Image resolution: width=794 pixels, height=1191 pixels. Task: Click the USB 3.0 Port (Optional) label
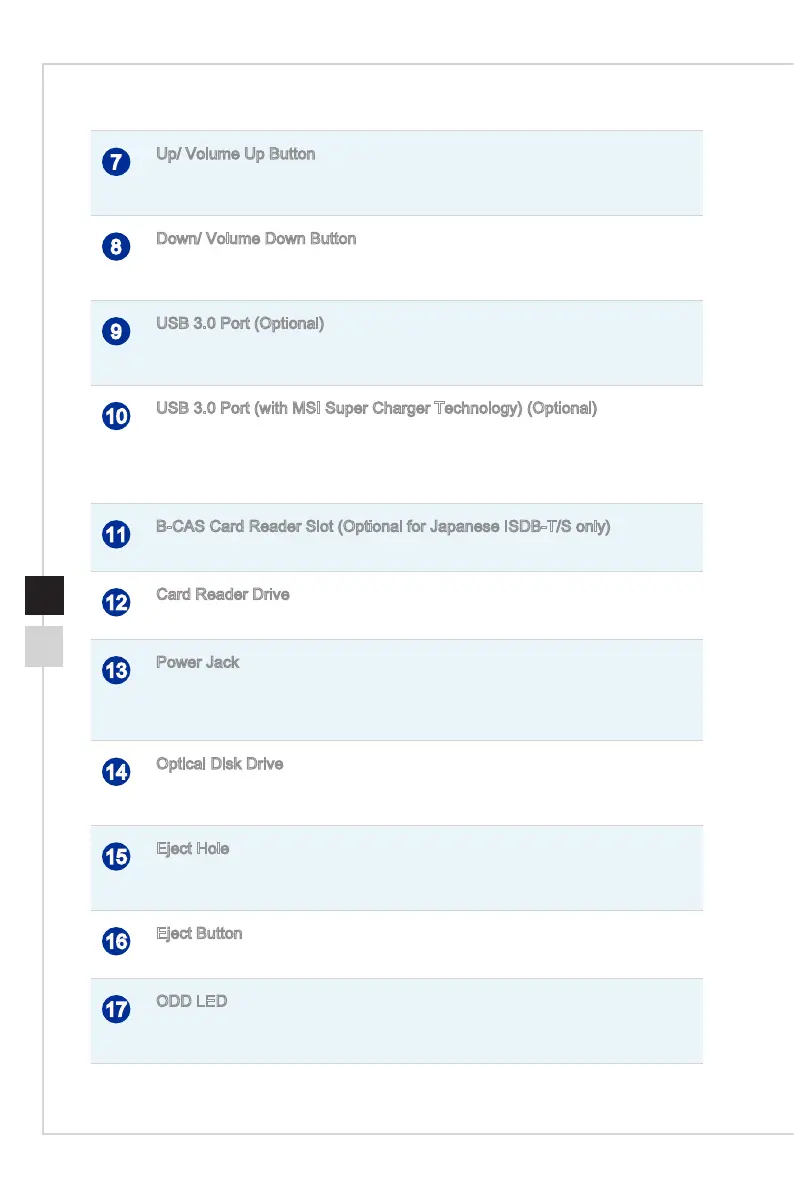240,324
